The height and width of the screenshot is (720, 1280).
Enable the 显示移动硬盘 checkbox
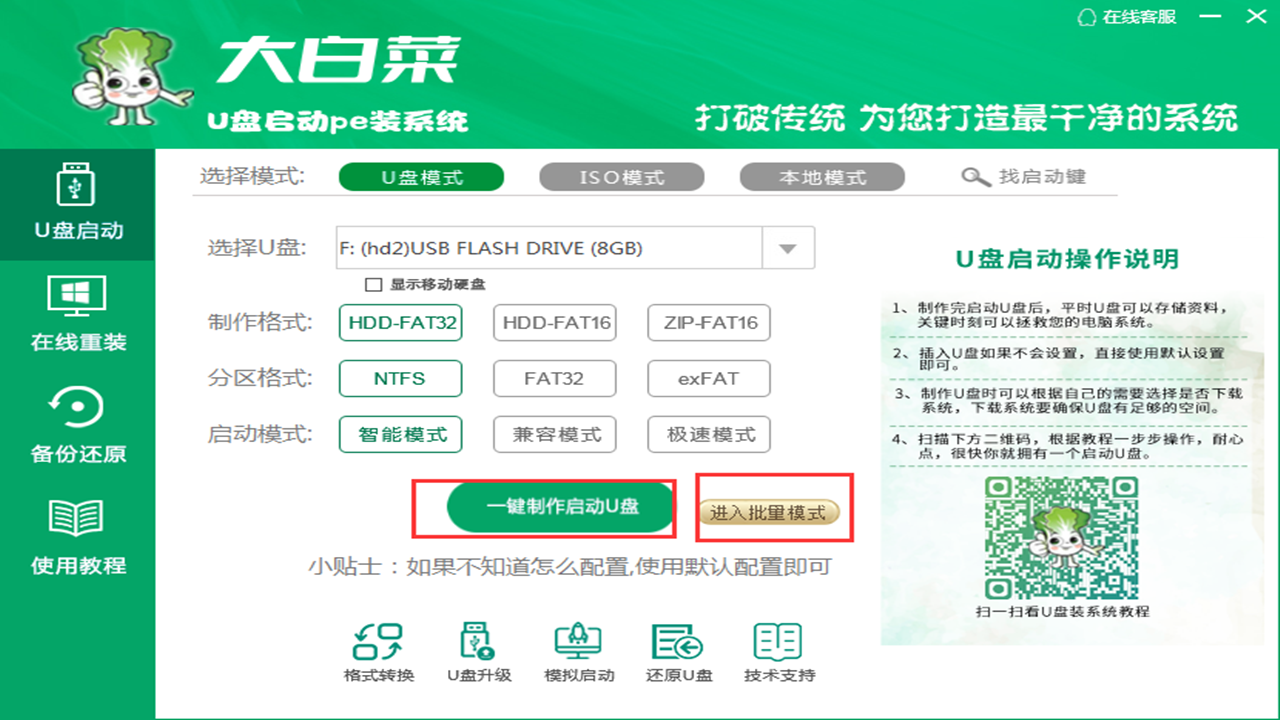pyautogui.click(x=374, y=285)
